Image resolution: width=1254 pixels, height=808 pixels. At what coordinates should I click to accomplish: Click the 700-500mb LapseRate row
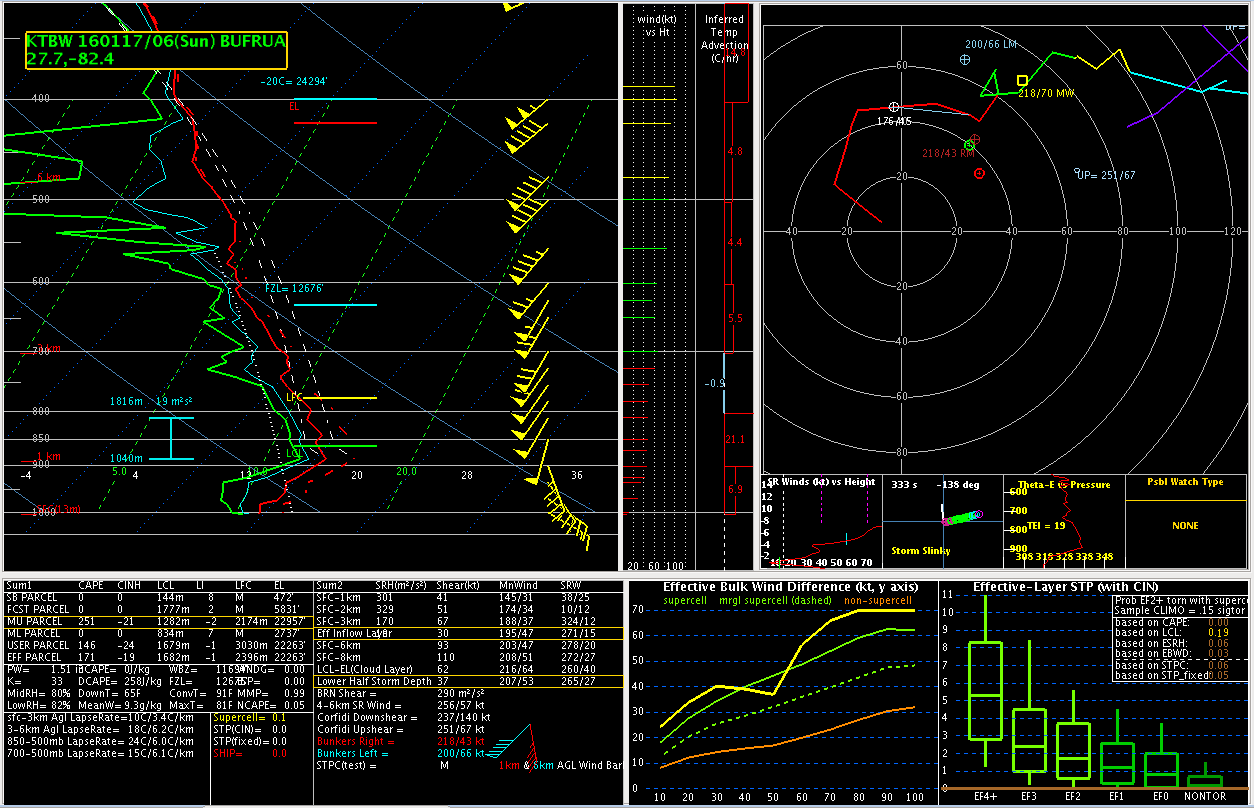[100, 753]
